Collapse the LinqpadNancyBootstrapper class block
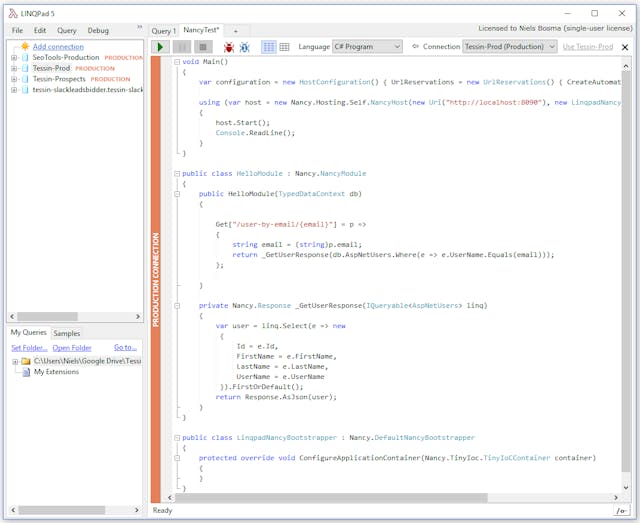The height and width of the screenshot is (523, 640). click(177, 438)
